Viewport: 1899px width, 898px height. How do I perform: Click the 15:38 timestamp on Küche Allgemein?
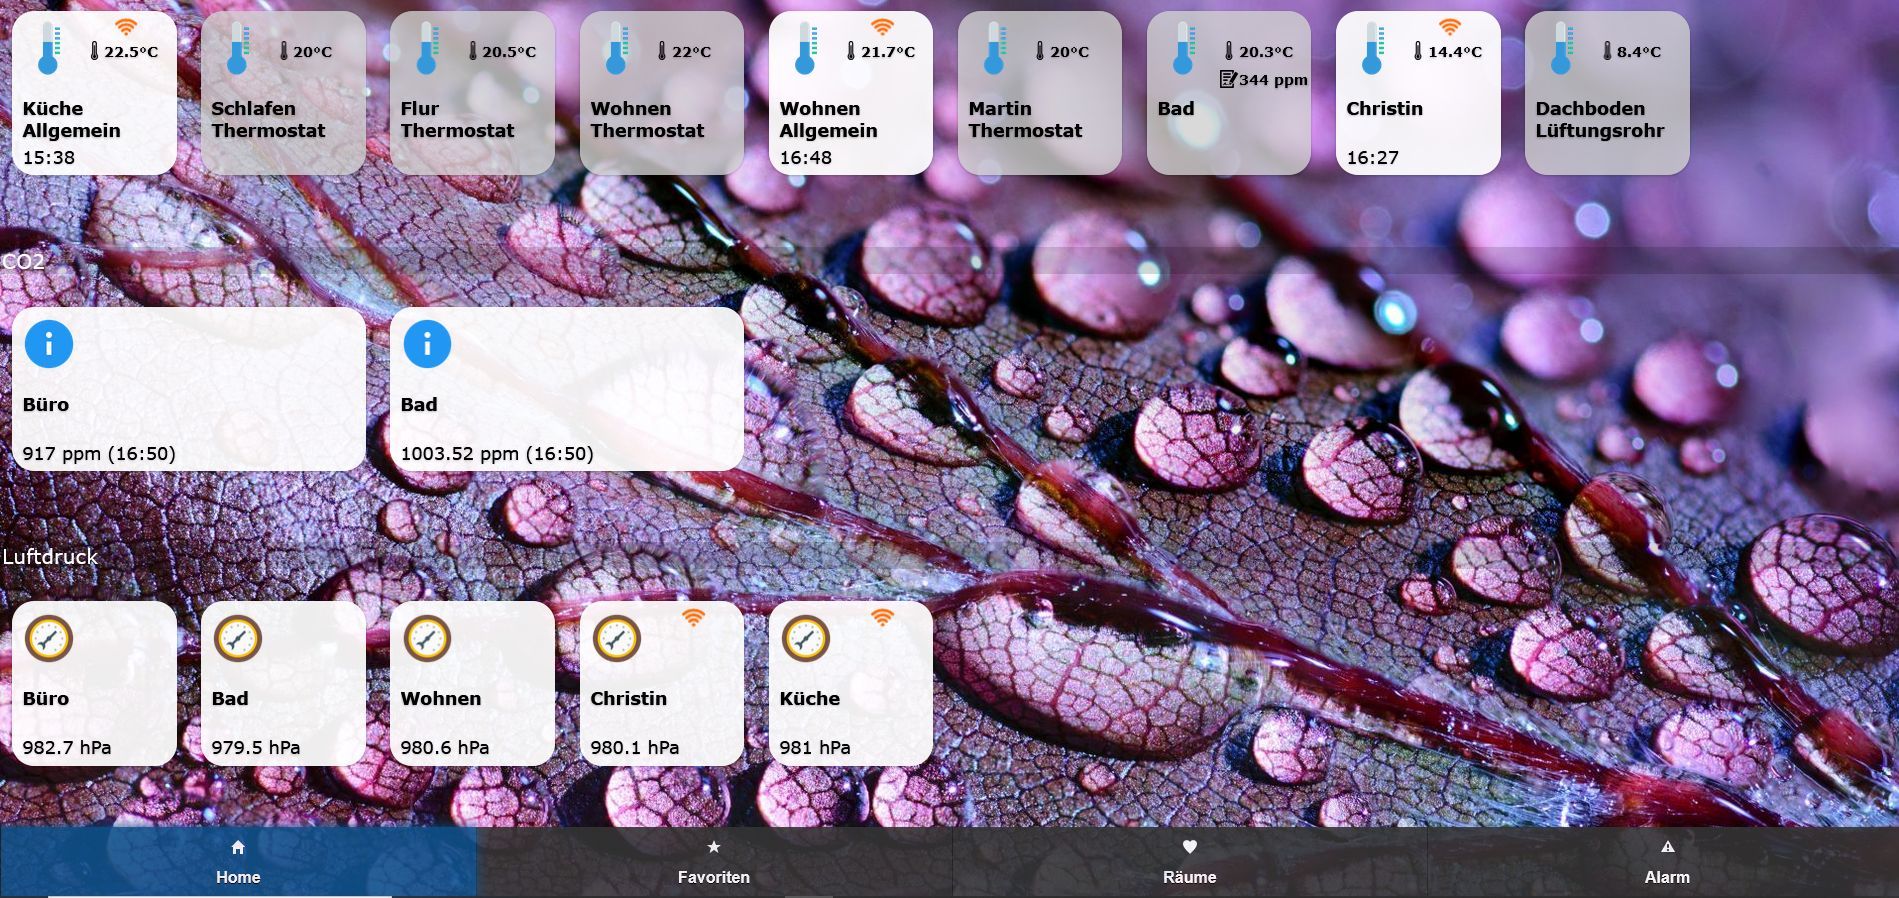click(x=49, y=157)
